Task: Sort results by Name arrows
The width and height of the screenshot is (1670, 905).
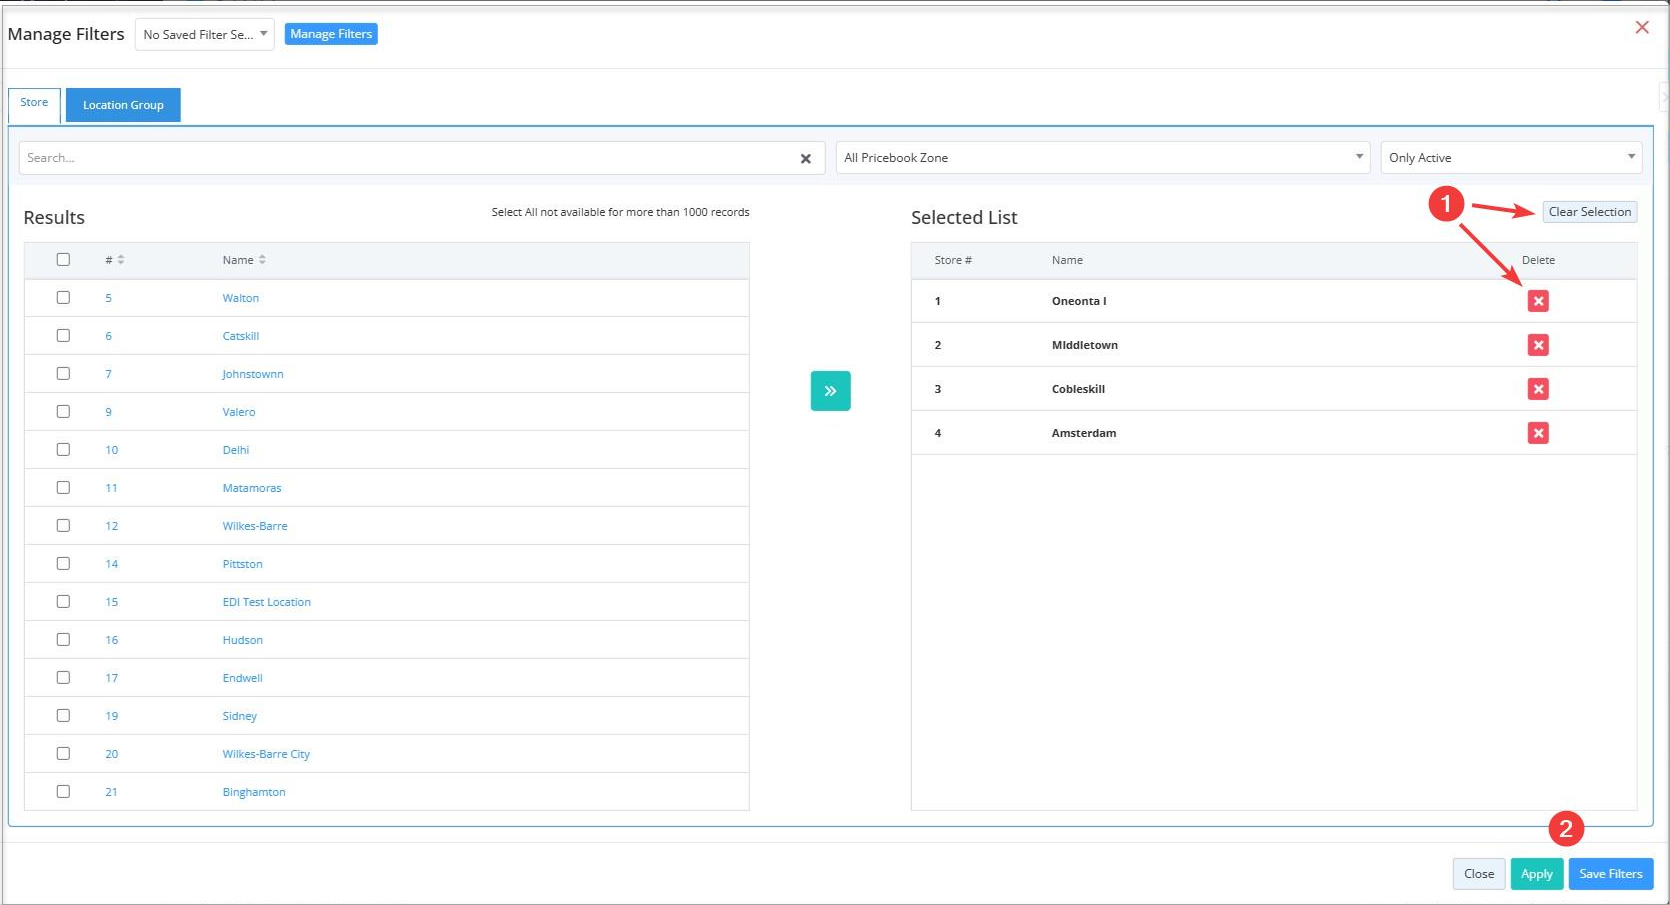Action: (262, 260)
